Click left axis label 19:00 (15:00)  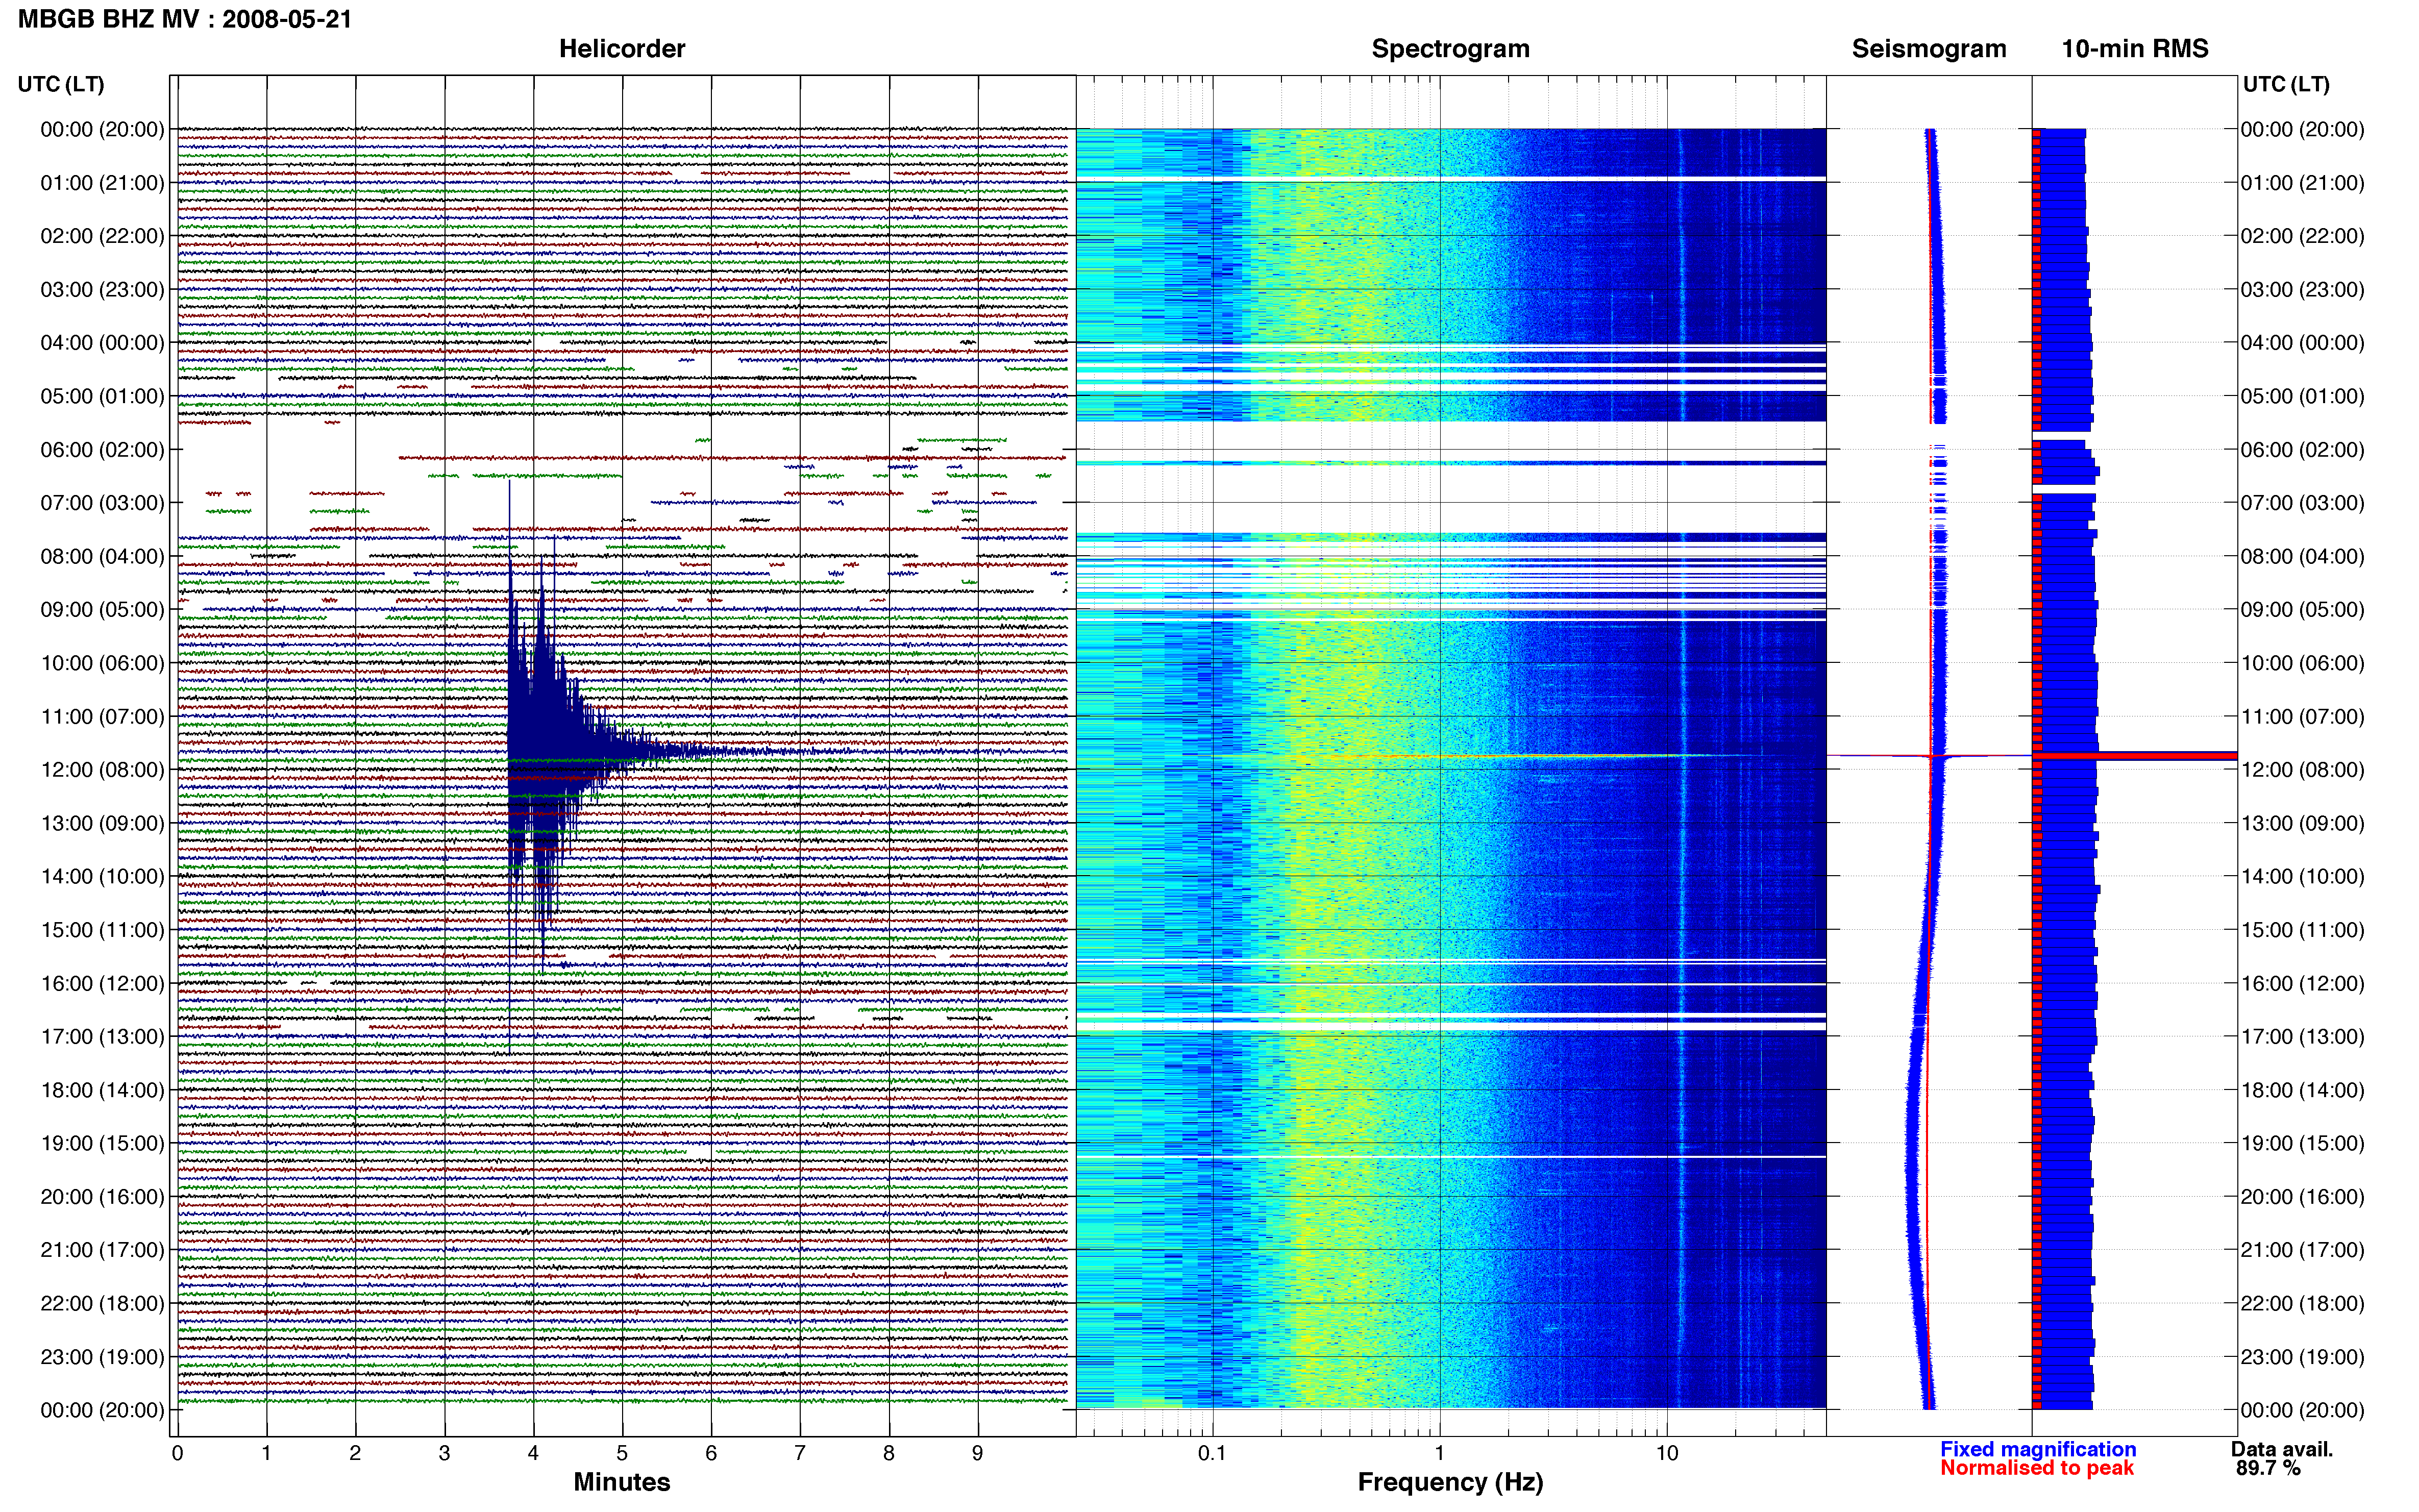click(x=102, y=1143)
